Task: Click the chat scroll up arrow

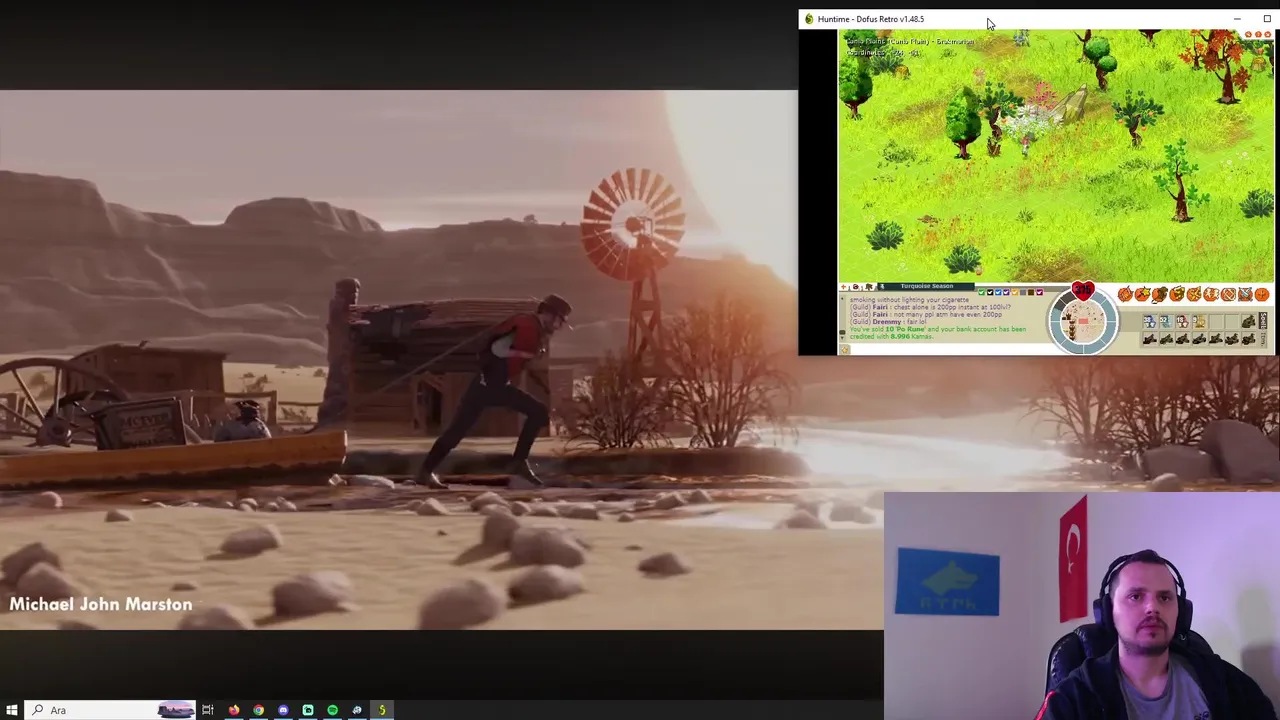Action: (x=842, y=298)
